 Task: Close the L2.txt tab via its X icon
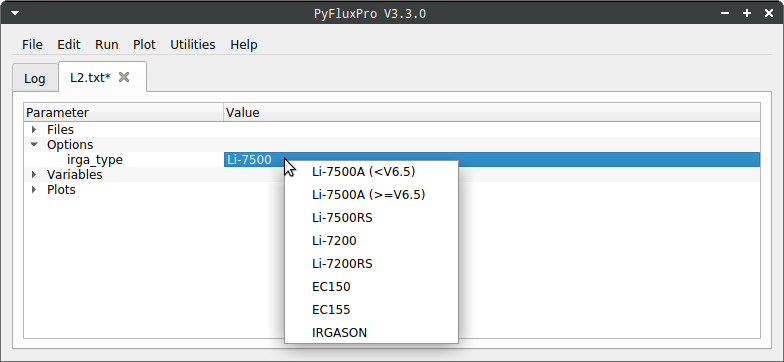124,77
